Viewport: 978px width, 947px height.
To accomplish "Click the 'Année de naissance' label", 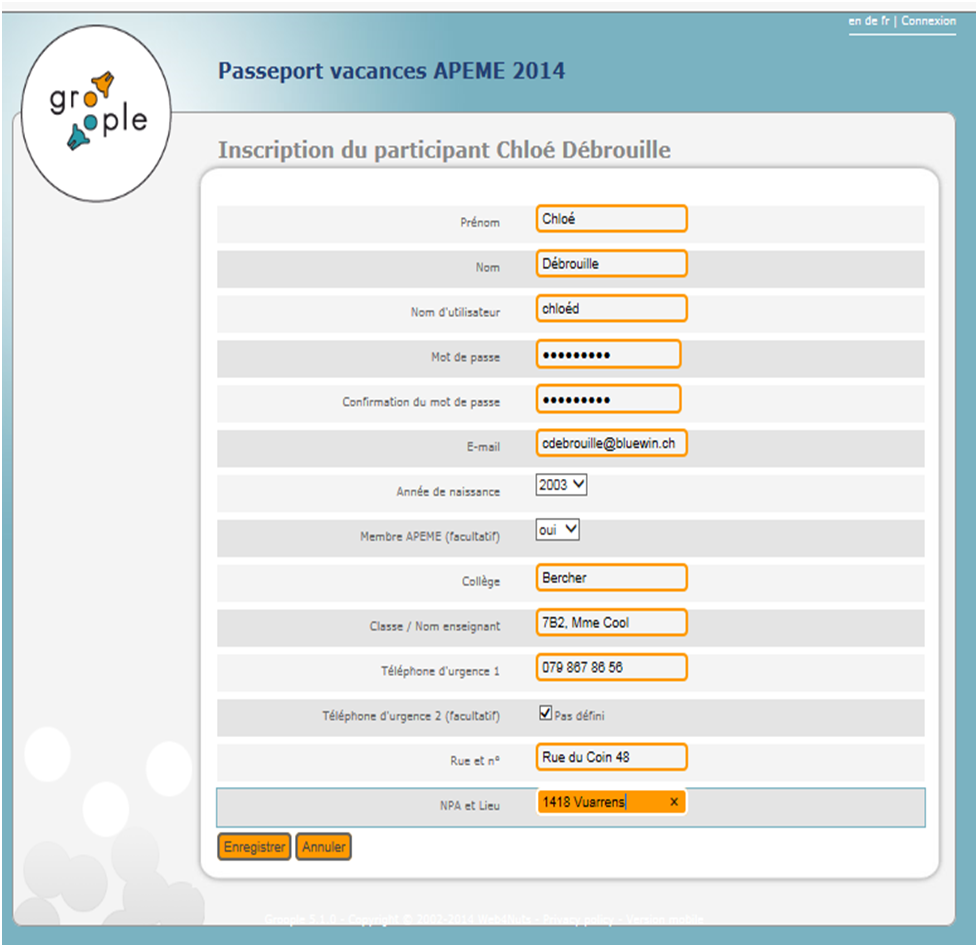I will tap(448, 492).
